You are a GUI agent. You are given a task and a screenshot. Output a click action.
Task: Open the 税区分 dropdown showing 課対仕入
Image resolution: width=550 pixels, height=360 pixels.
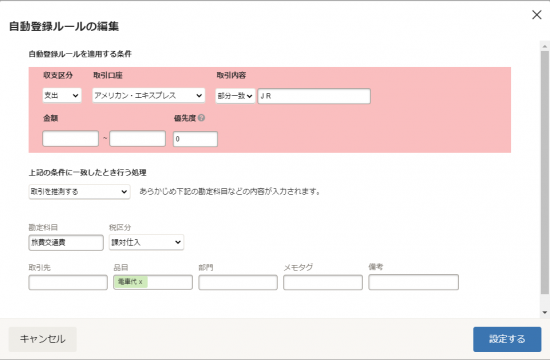146,242
